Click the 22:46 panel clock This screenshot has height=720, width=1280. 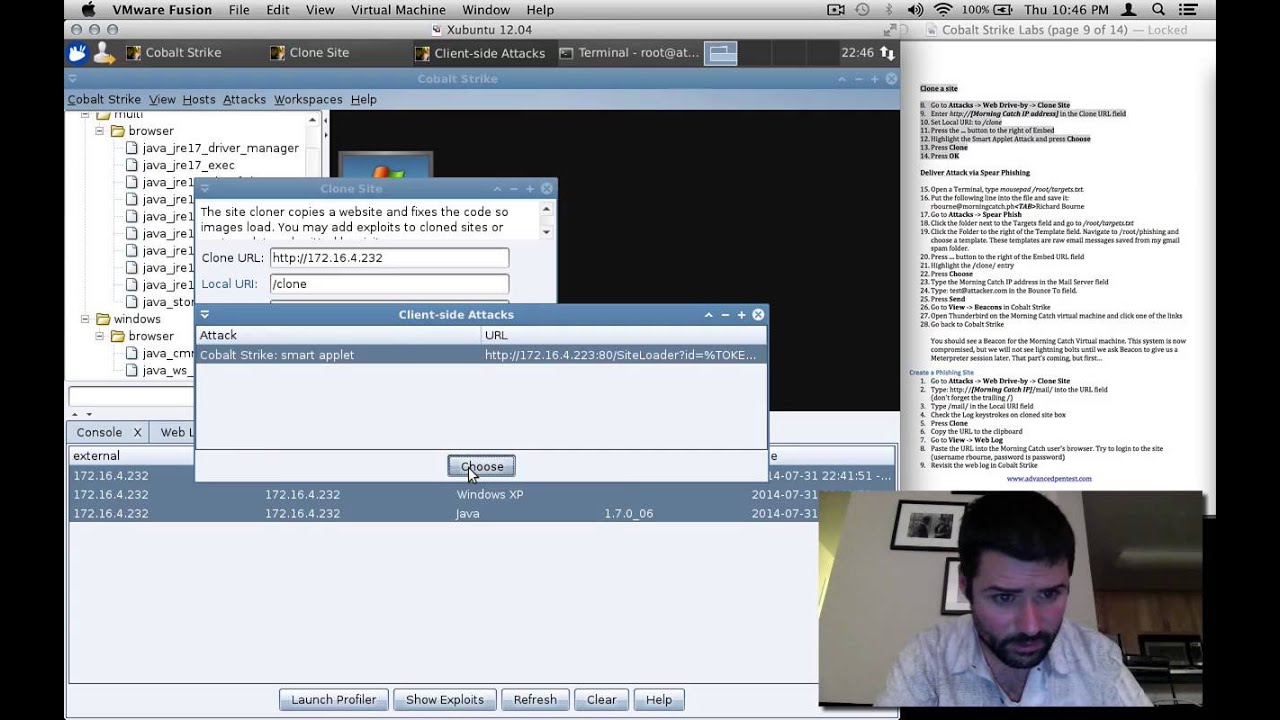pyautogui.click(x=857, y=53)
